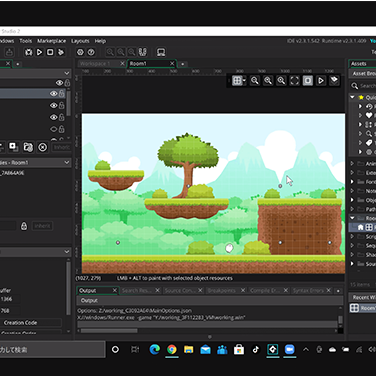
Task: Click the 768 height input field
Action: point(9,311)
